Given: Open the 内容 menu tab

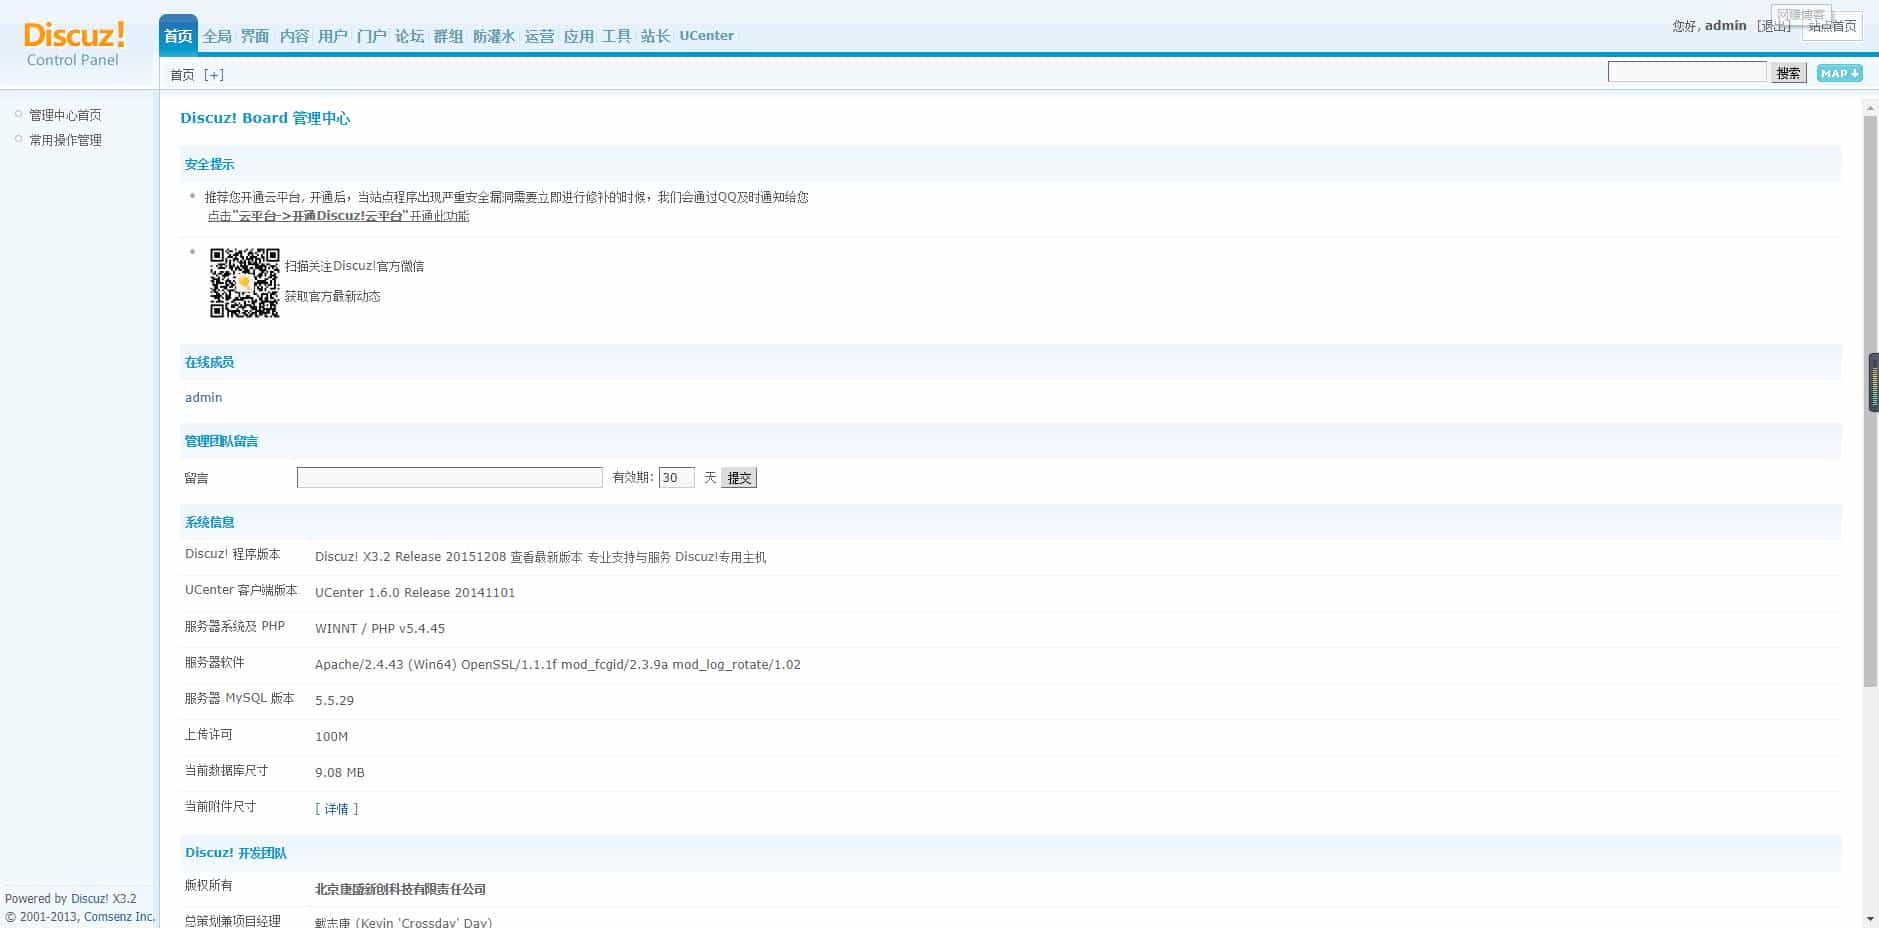Looking at the screenshot, I should coord(294,36).
